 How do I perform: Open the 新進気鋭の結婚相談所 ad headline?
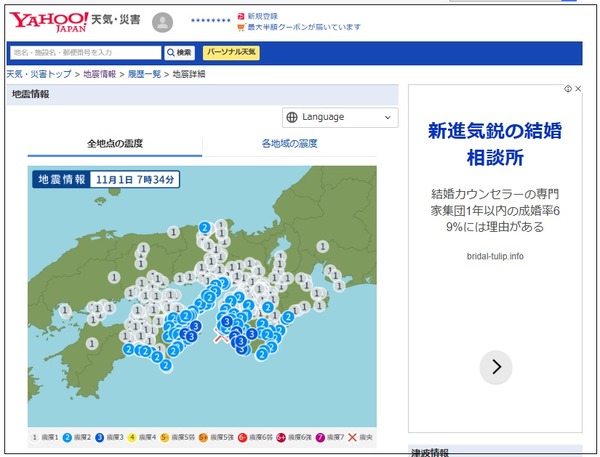pyautogui.click(x=495, y=144)
